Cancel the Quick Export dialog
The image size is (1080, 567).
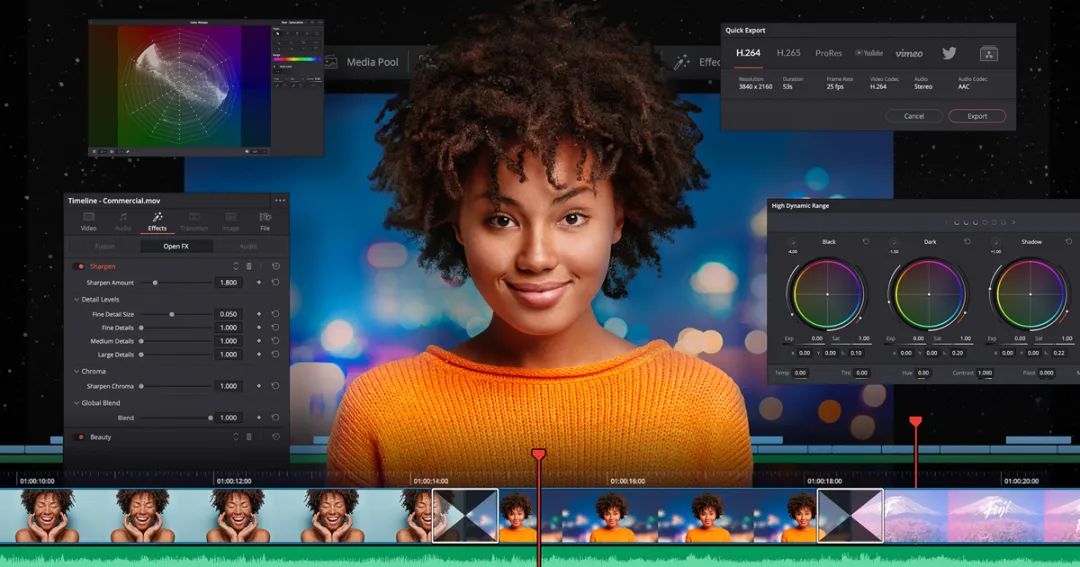(914, 116)
